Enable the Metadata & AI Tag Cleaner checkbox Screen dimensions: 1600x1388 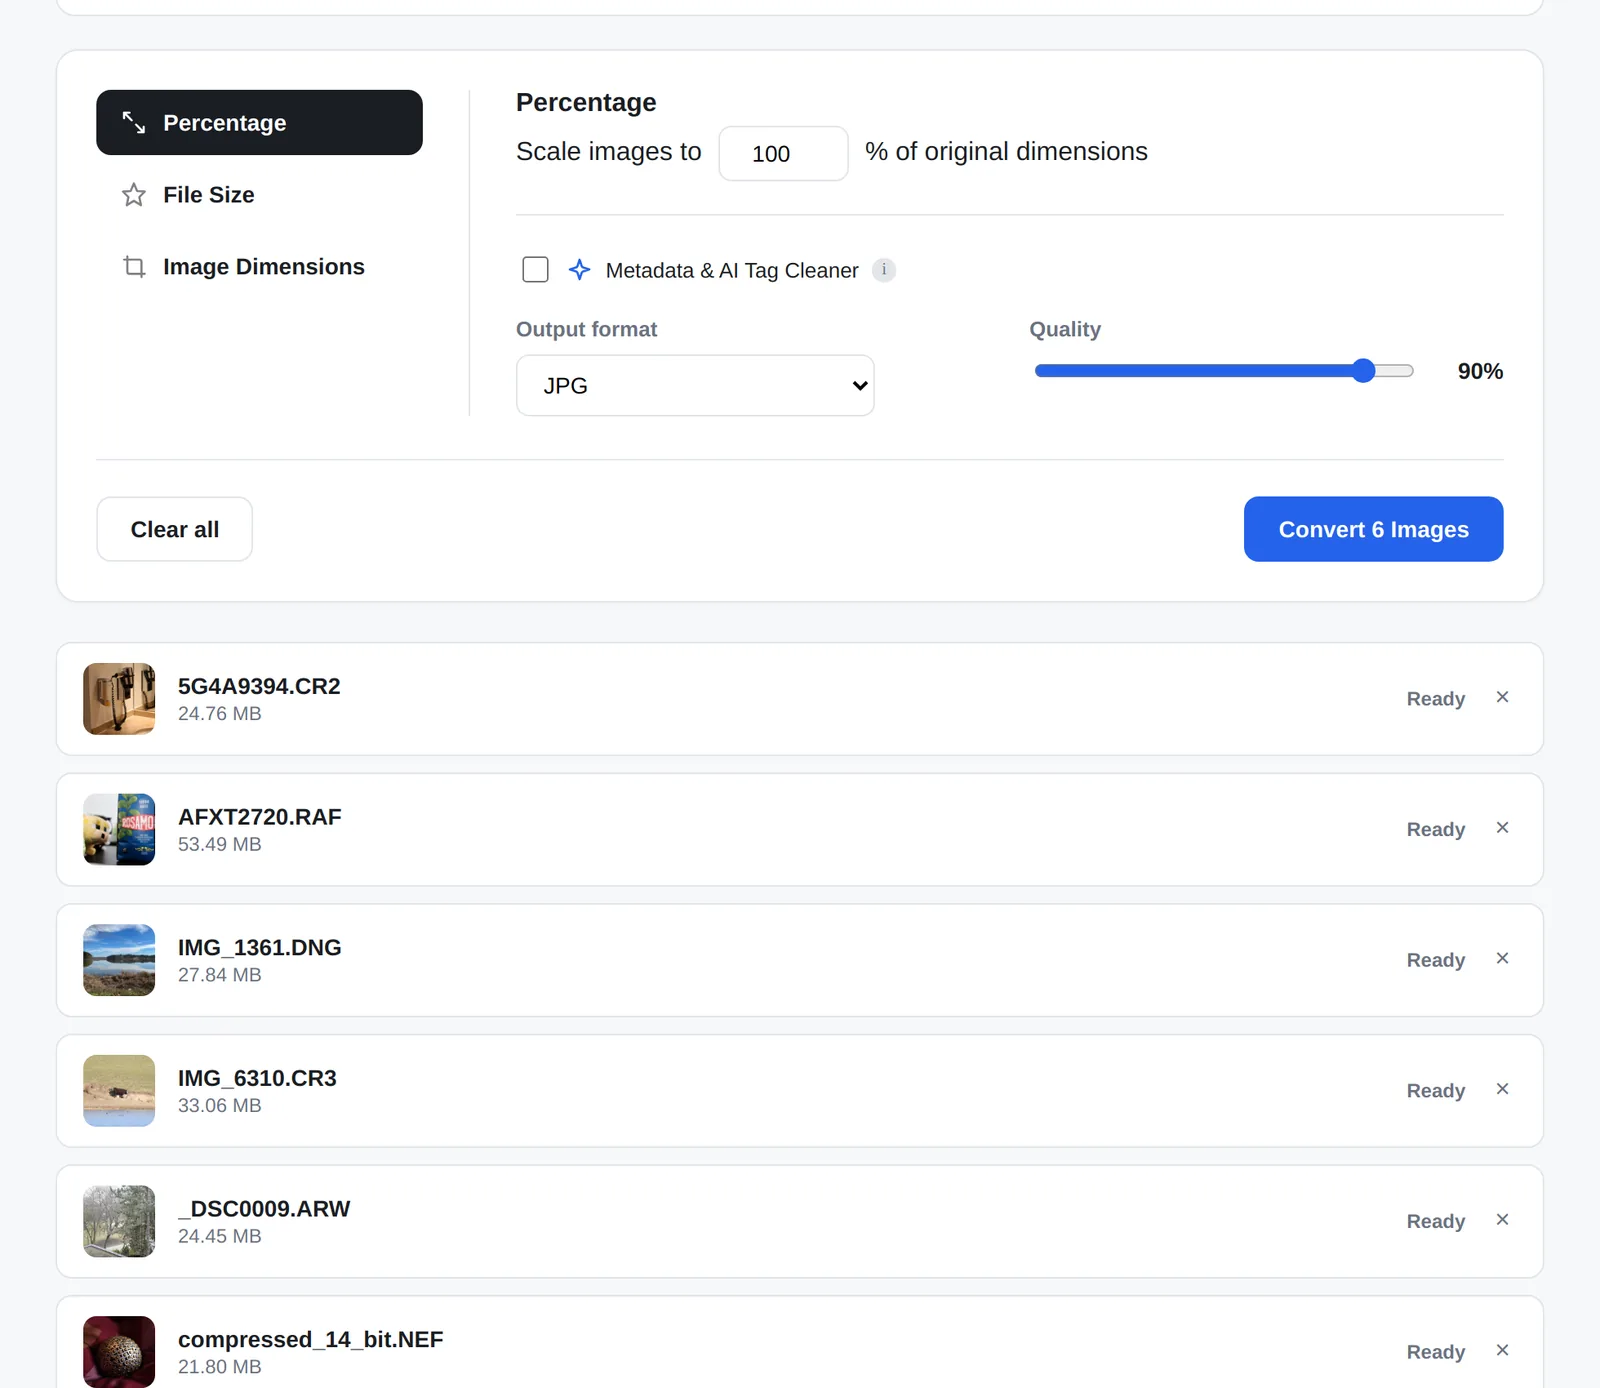535,270
